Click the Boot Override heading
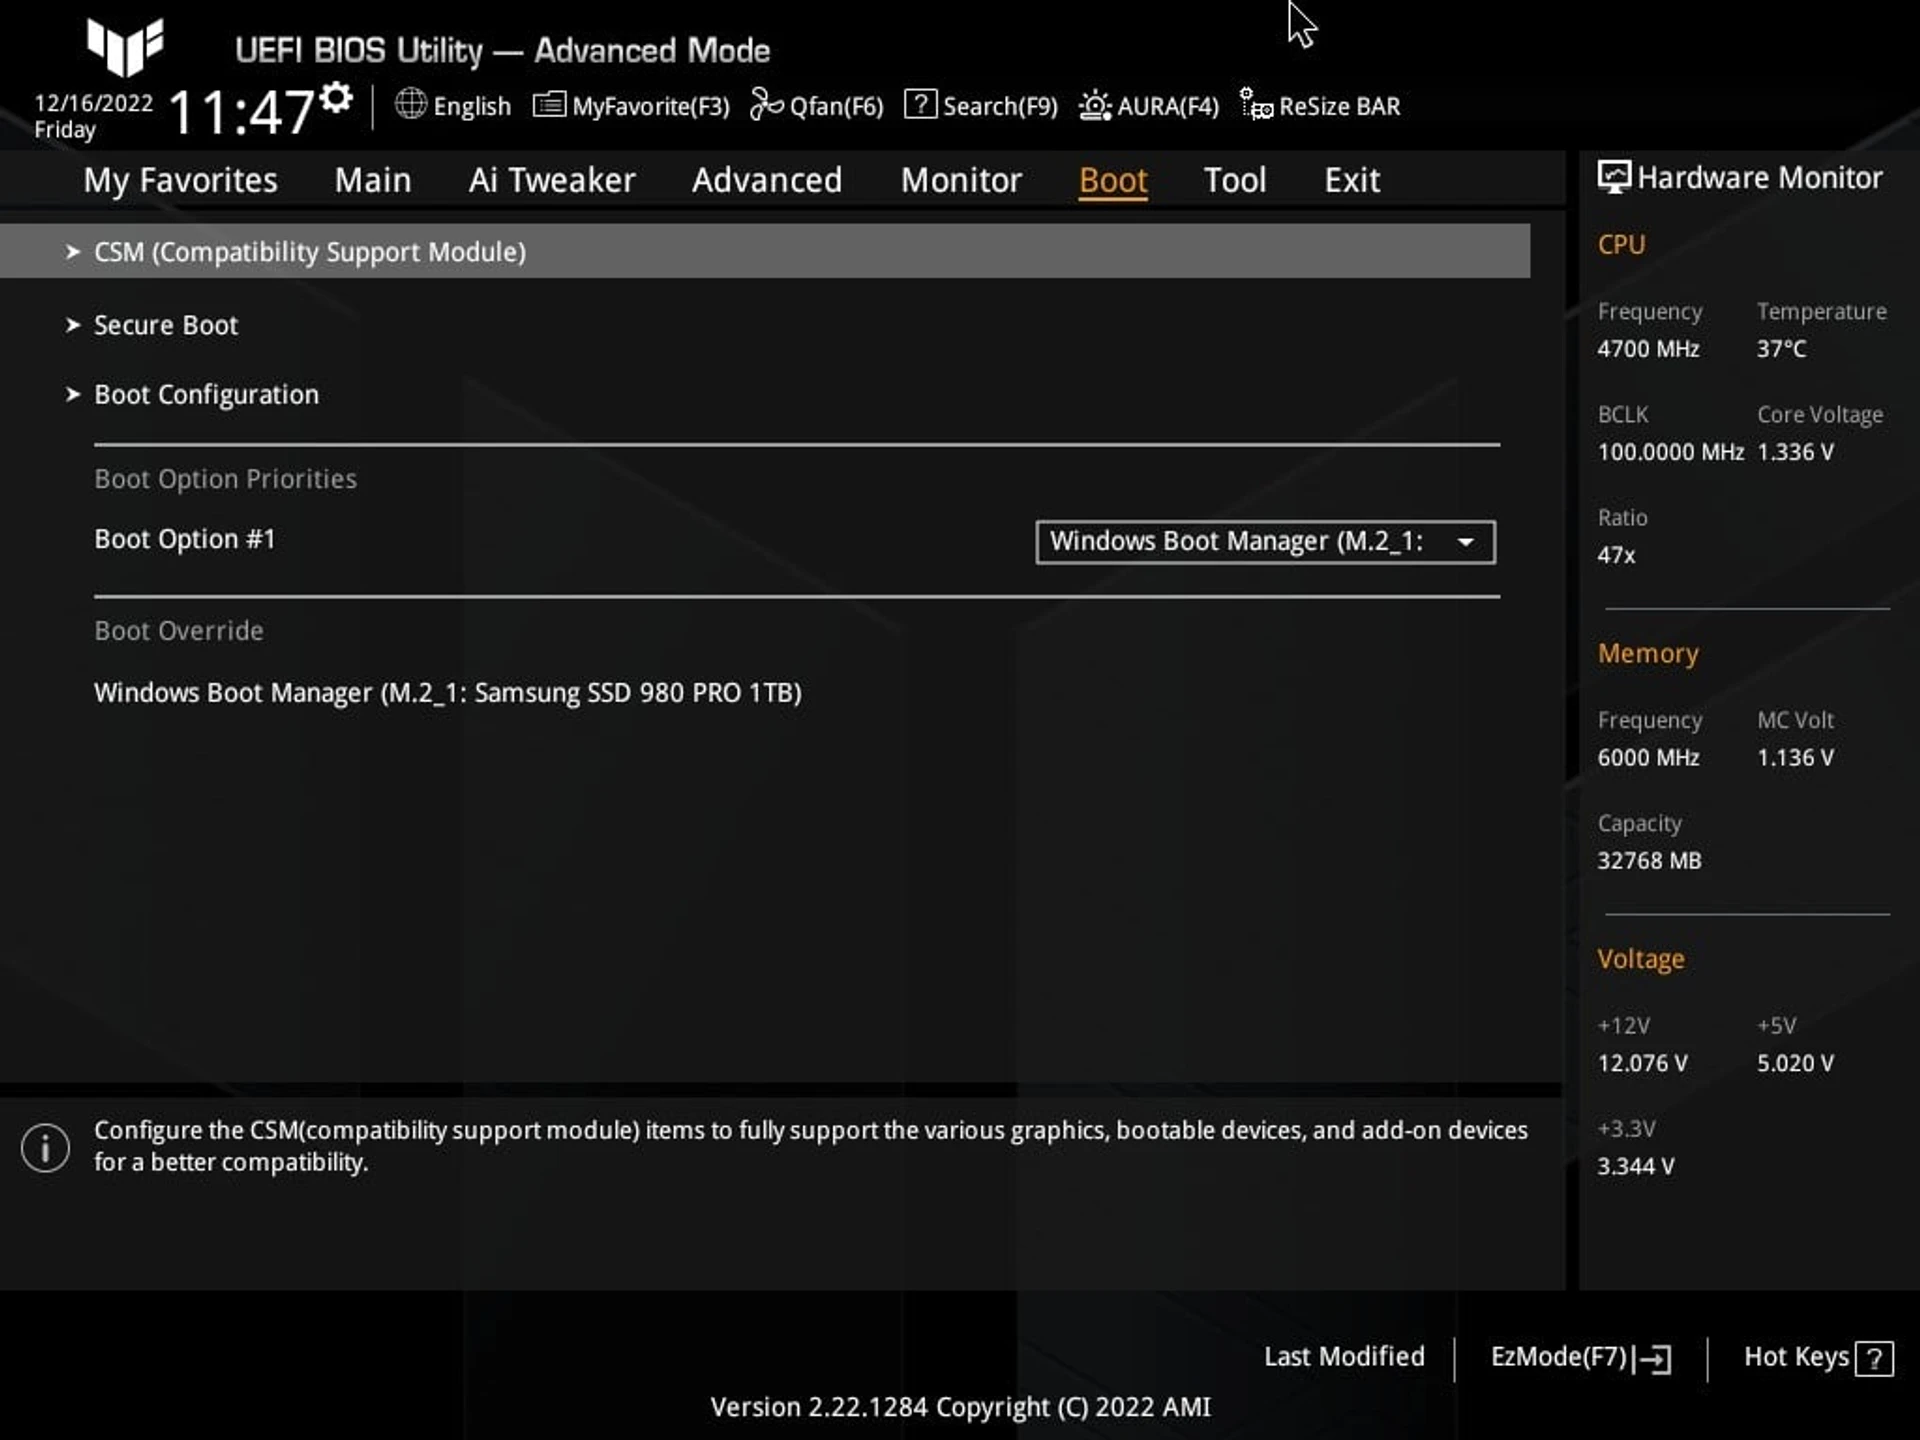The width and height of the screenshot is (1920, 1440). click(179, 631)
